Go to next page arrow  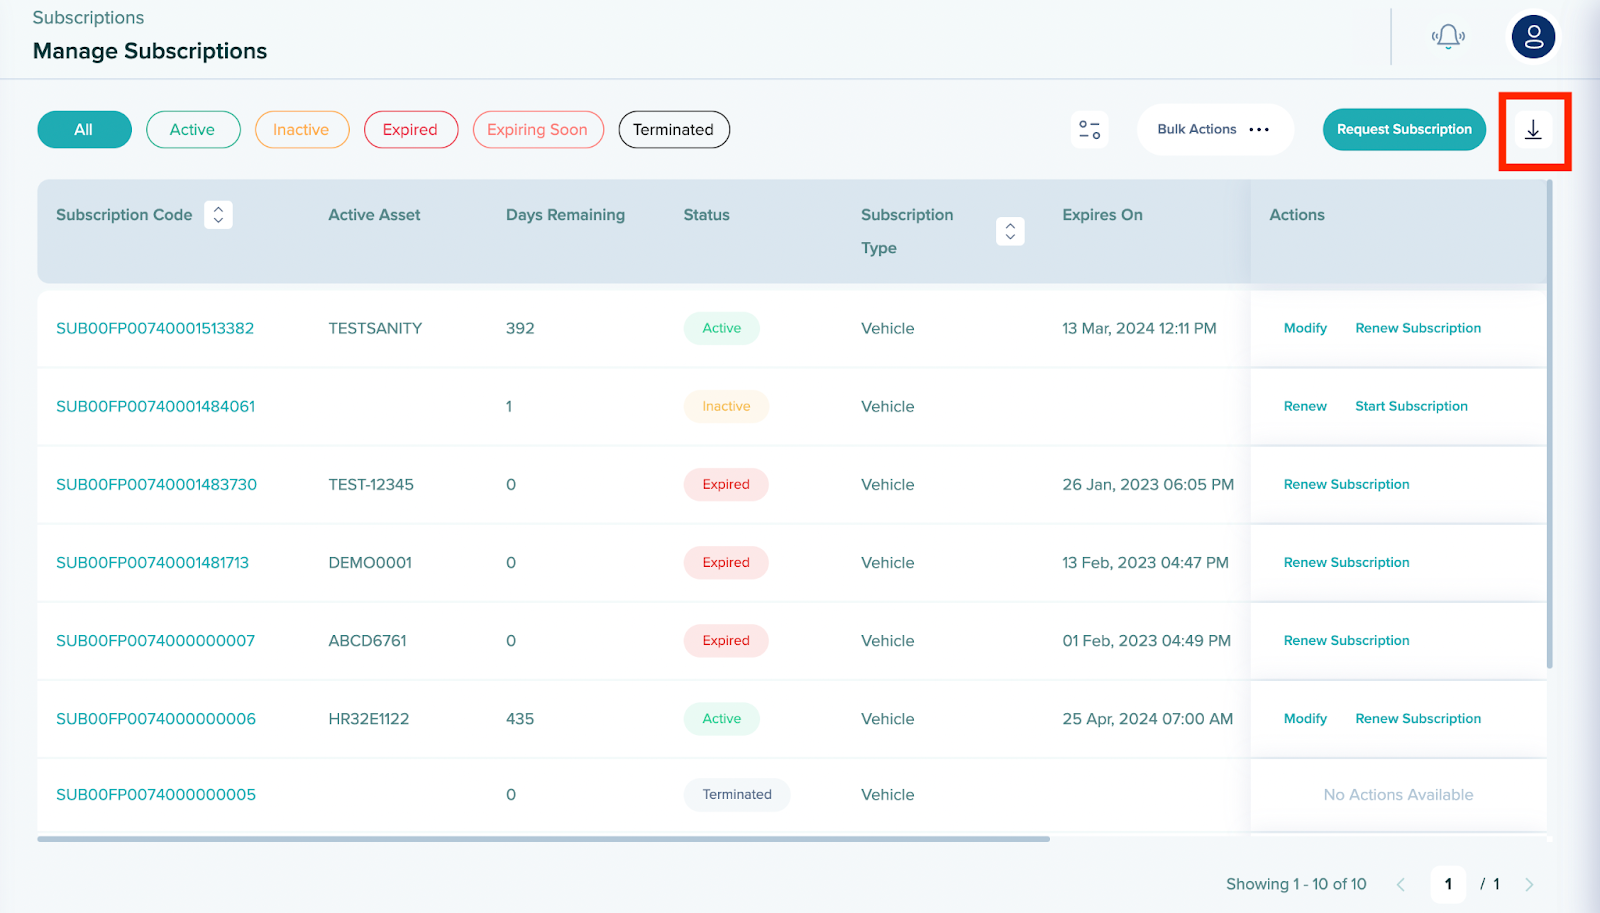tap(1529, 884)
